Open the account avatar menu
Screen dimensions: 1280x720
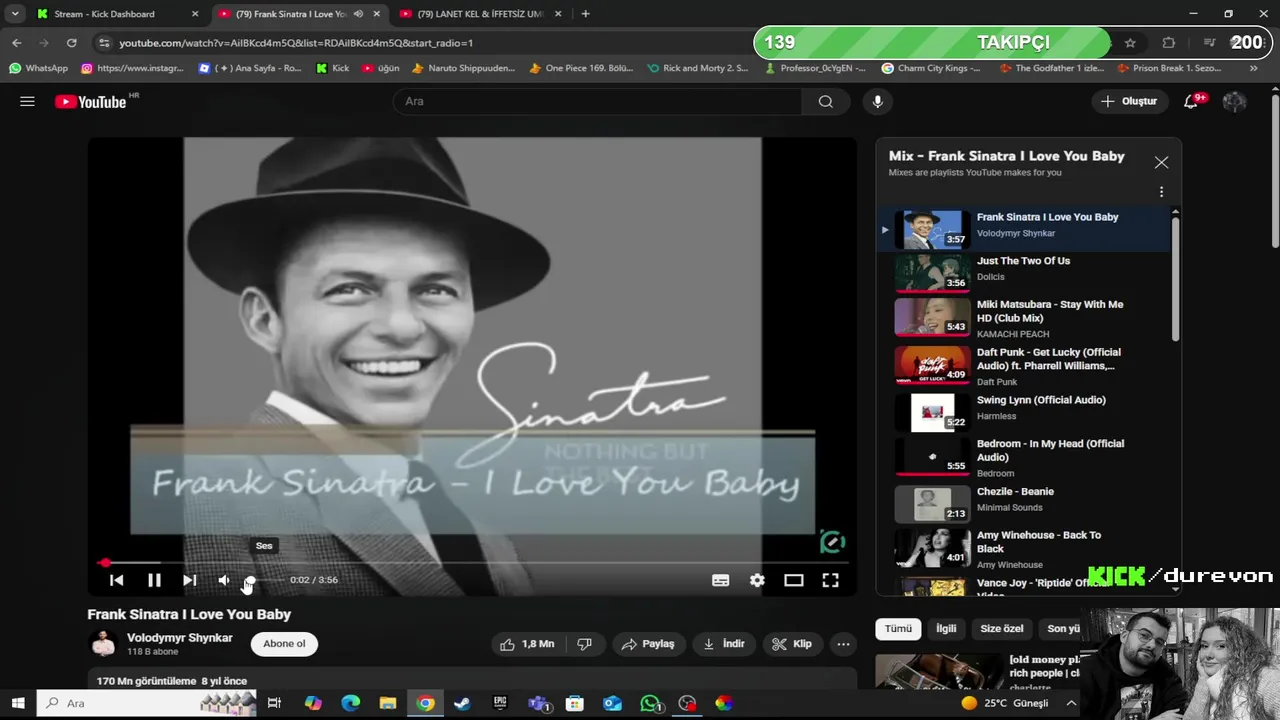pos(1234,101)
